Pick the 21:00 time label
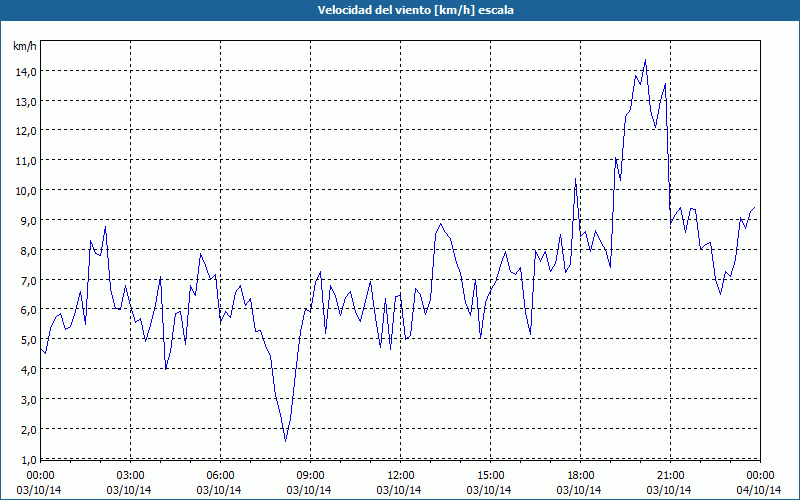Viewport: 800px width, 500px height. point(670,476)
